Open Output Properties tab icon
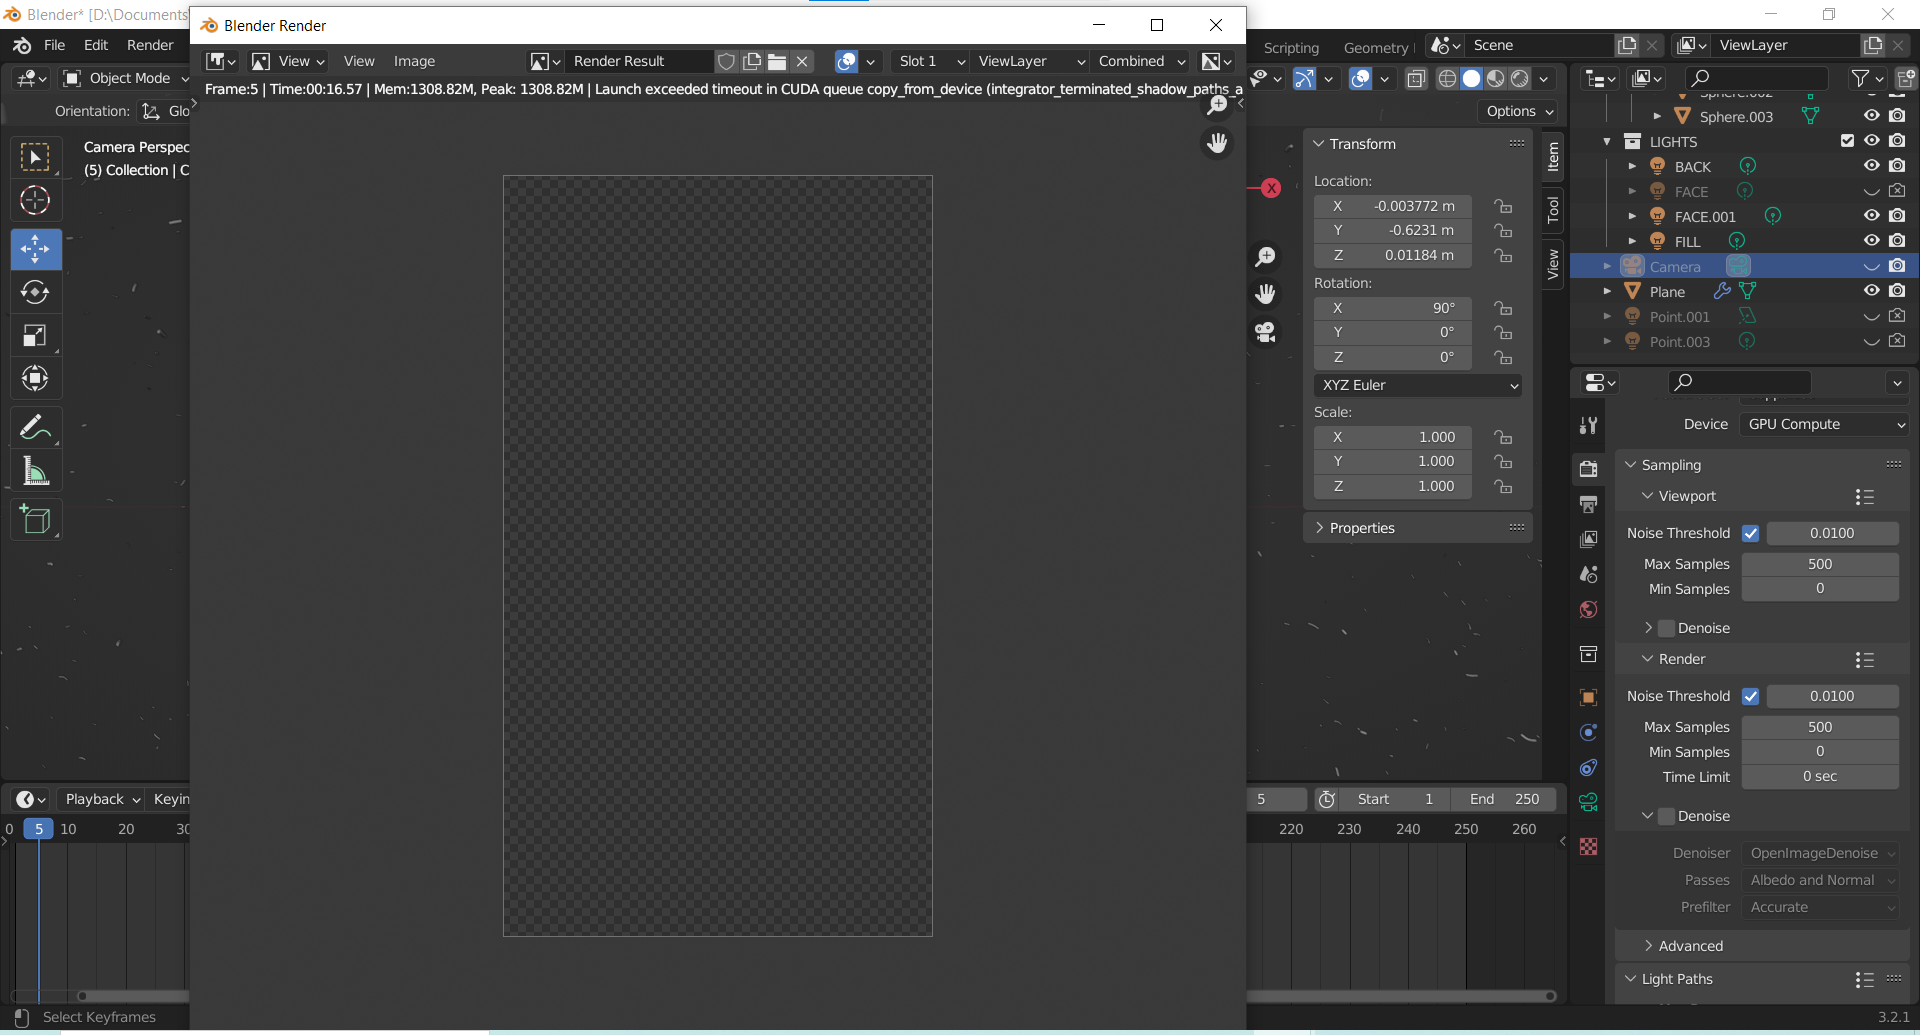1920x1035 pixels. click(1588, 504)
